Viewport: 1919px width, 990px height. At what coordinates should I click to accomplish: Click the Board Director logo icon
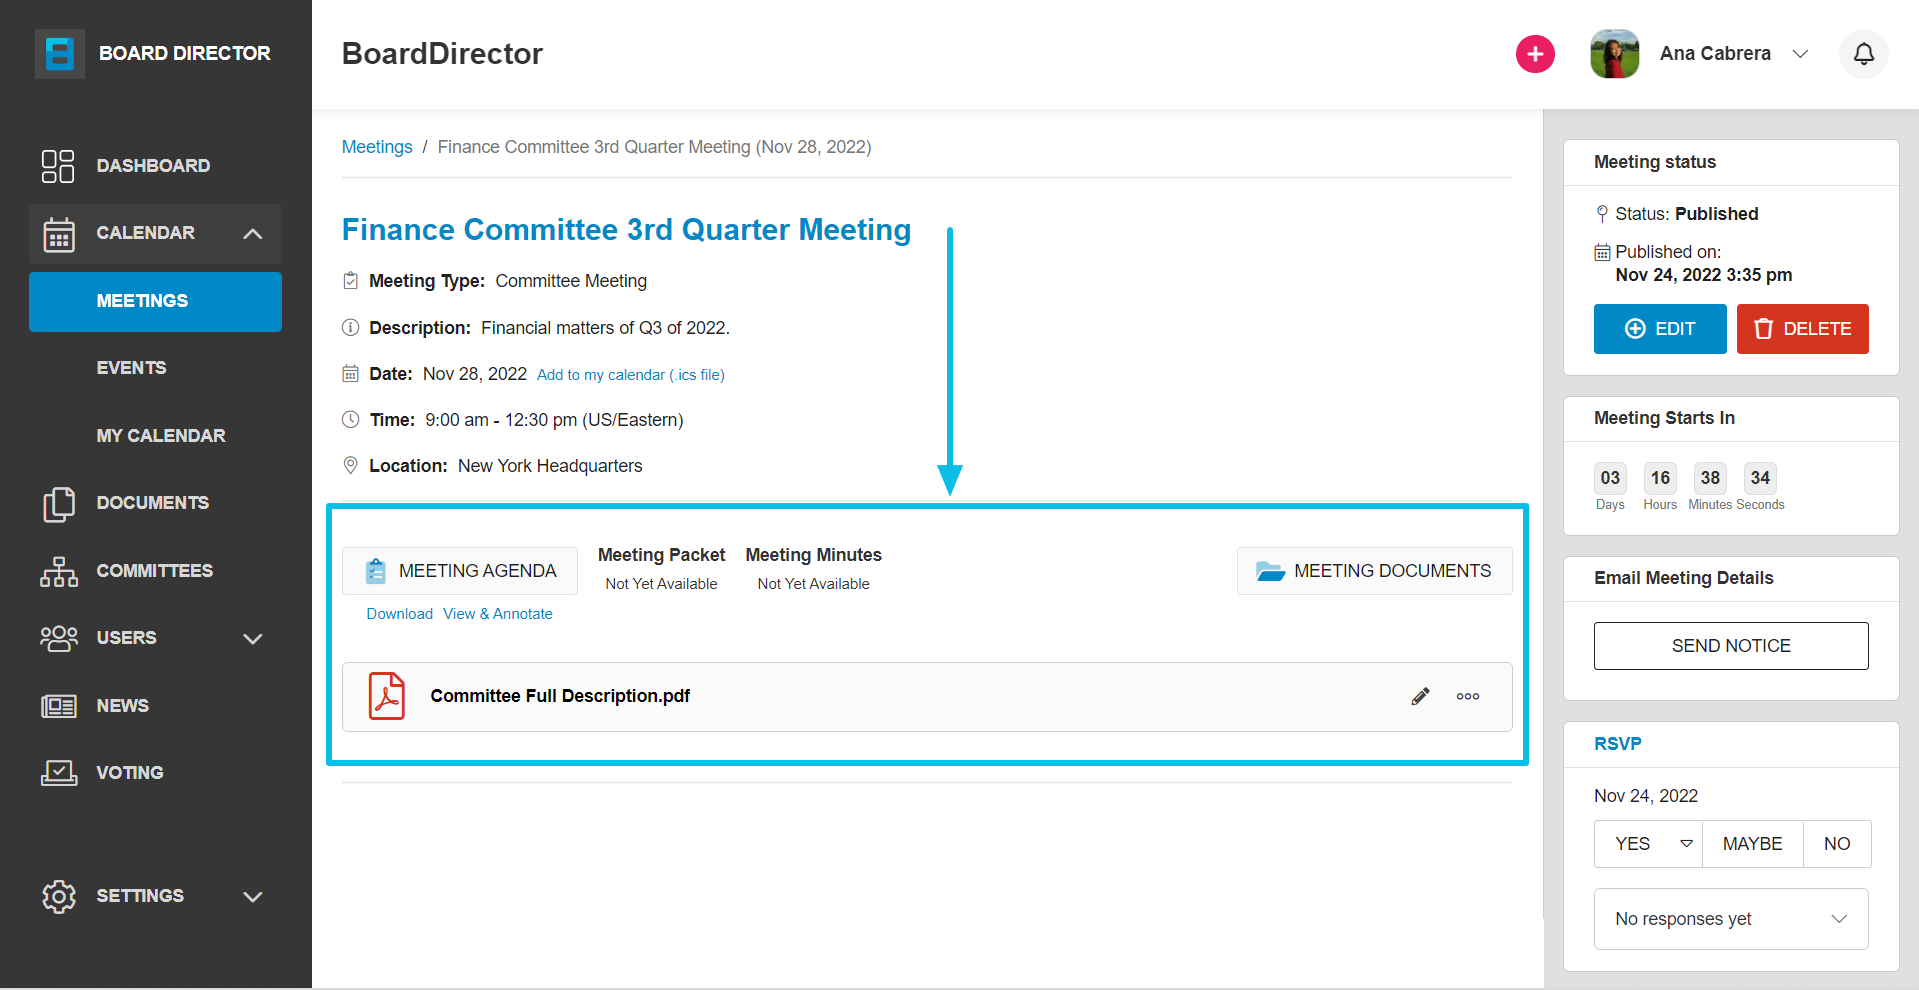click(60, 53)
